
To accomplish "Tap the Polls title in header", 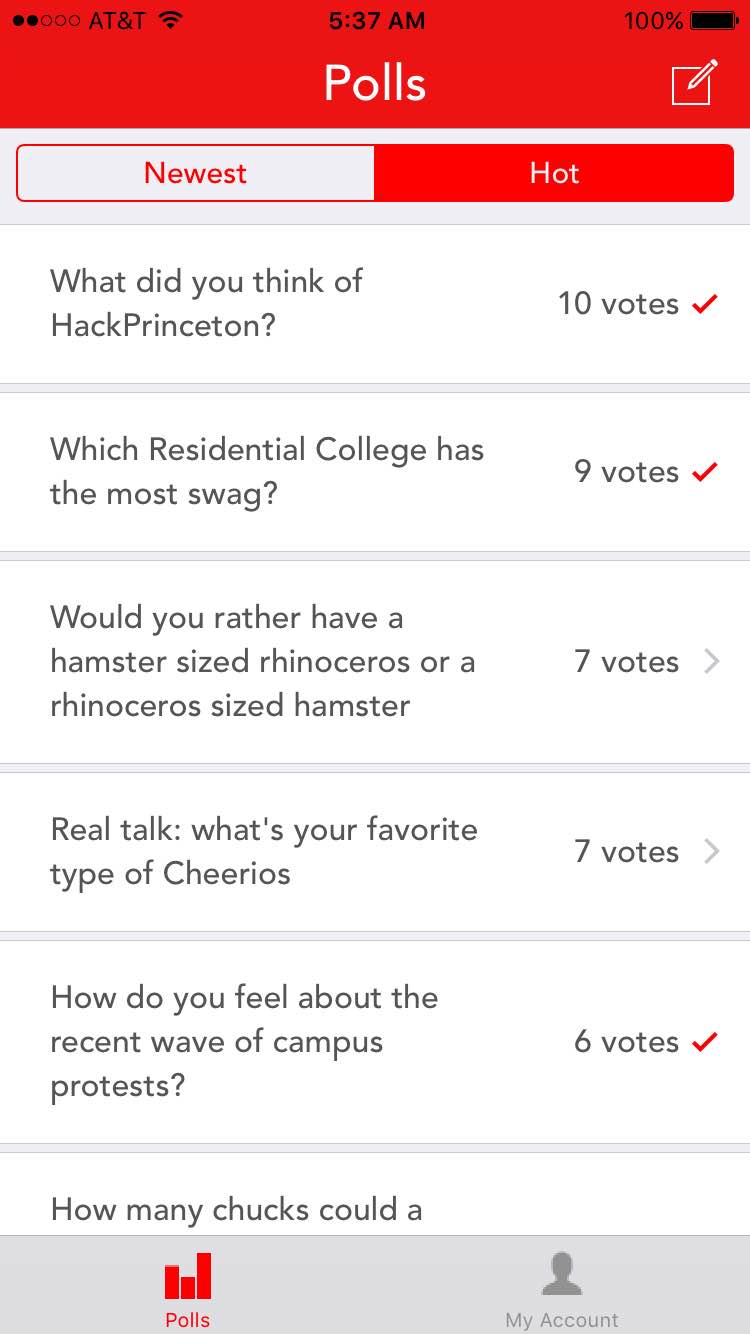I will coord(375,83).
